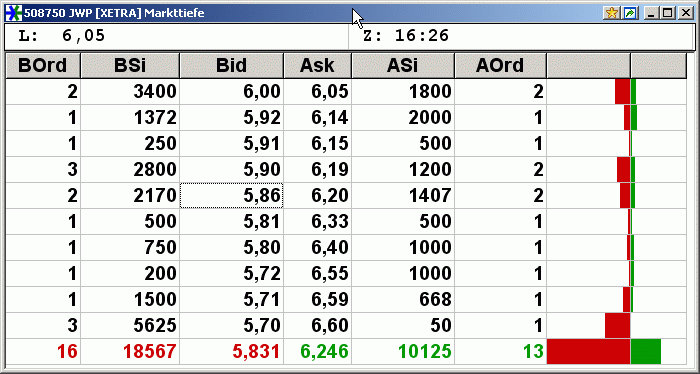Maximize the Markttiefe window
The image size is (700, 374).
668,13
